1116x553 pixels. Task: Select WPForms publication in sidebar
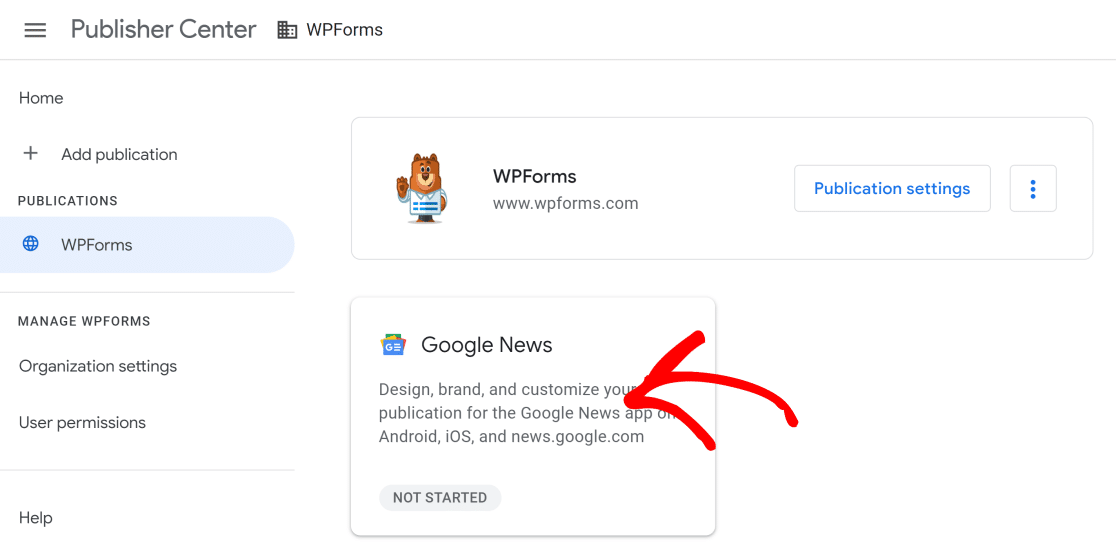(97, 245)
